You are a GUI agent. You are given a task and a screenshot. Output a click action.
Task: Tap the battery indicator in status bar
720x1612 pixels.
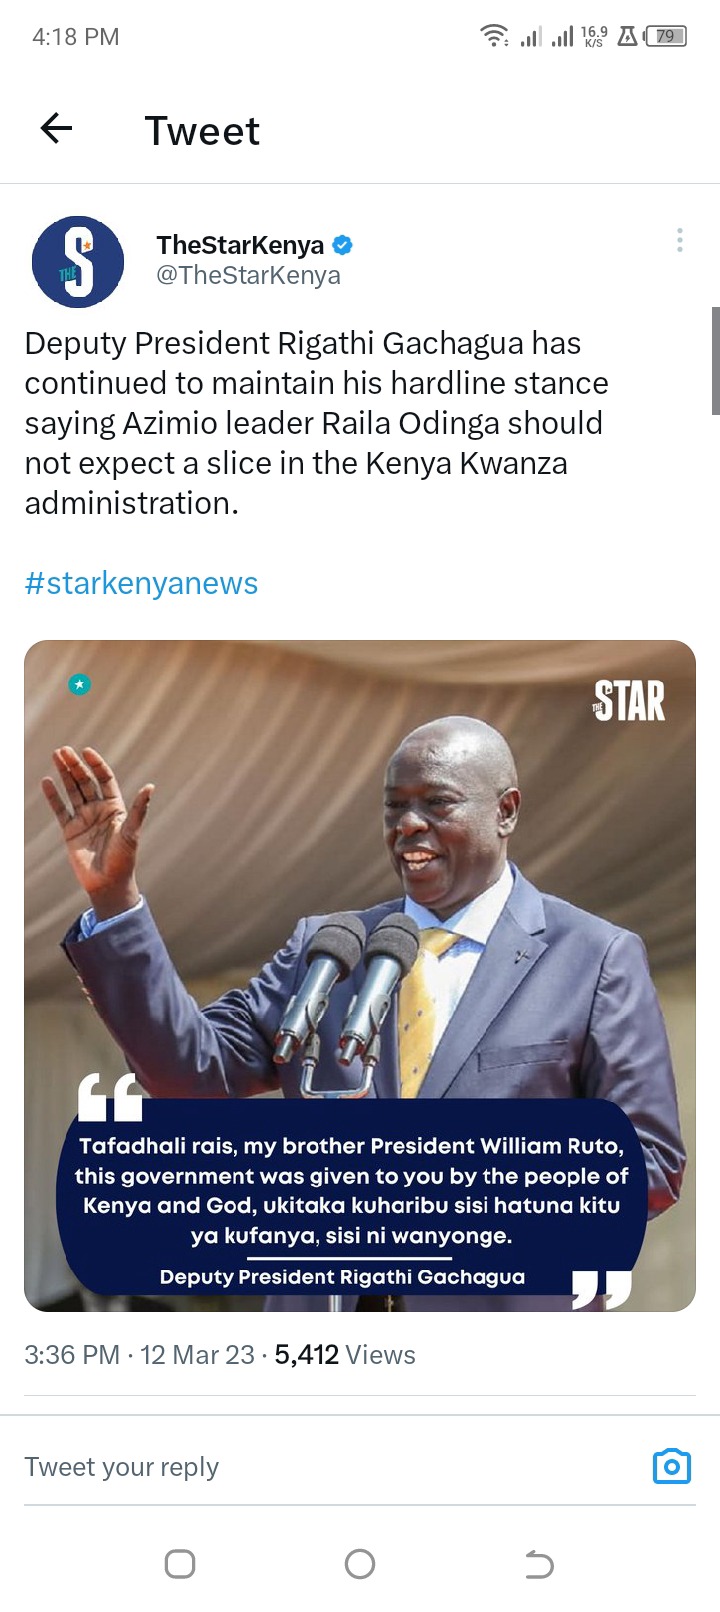click(x=666, y=37)
